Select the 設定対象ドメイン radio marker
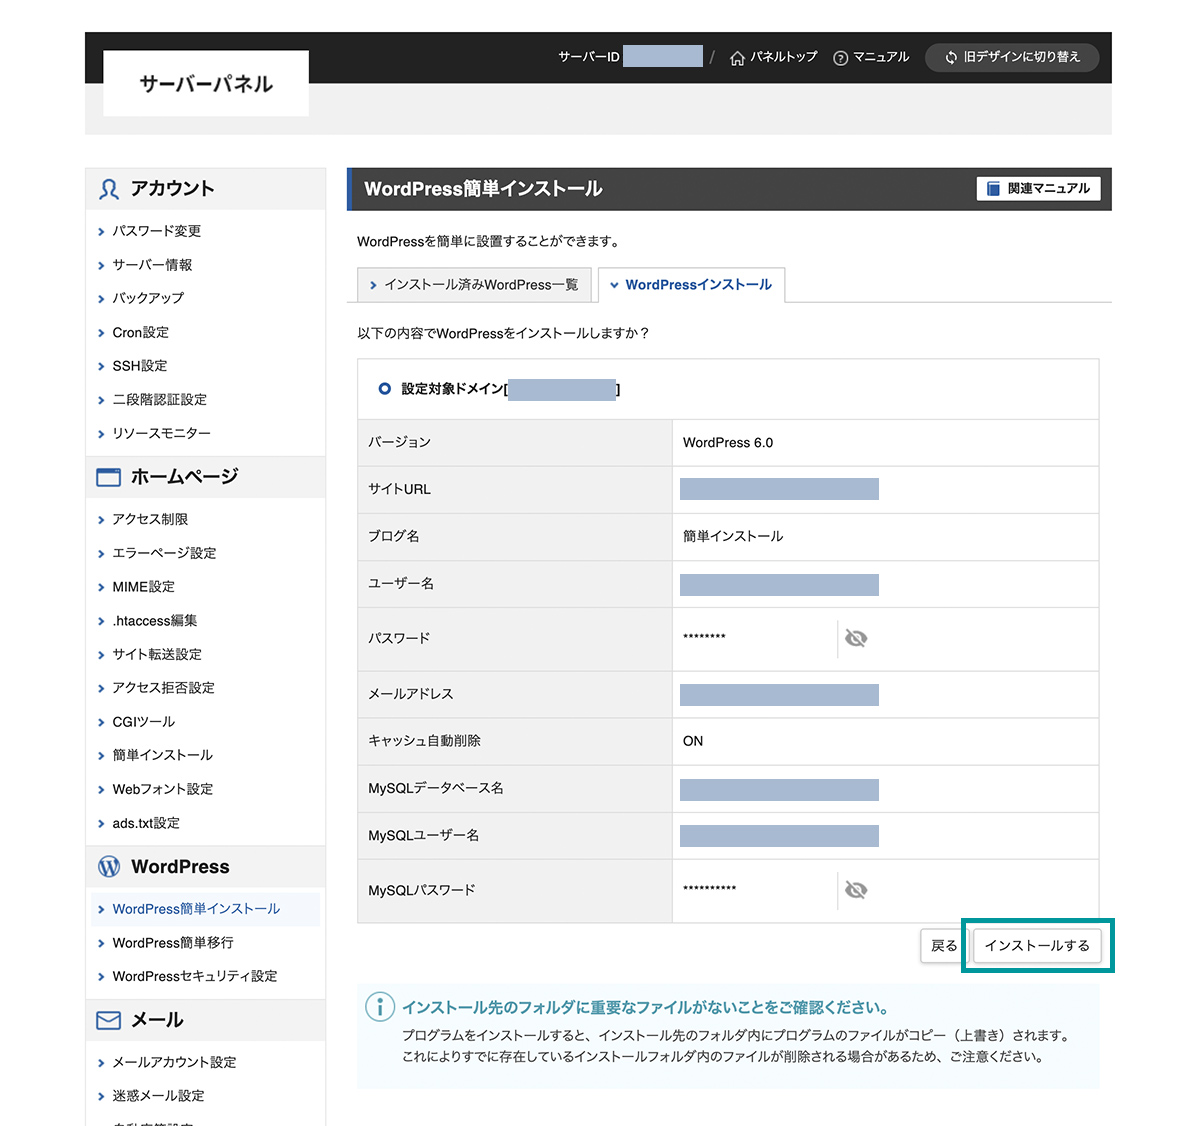This screenshot has width=1200, height=1126. pos(385,389)
